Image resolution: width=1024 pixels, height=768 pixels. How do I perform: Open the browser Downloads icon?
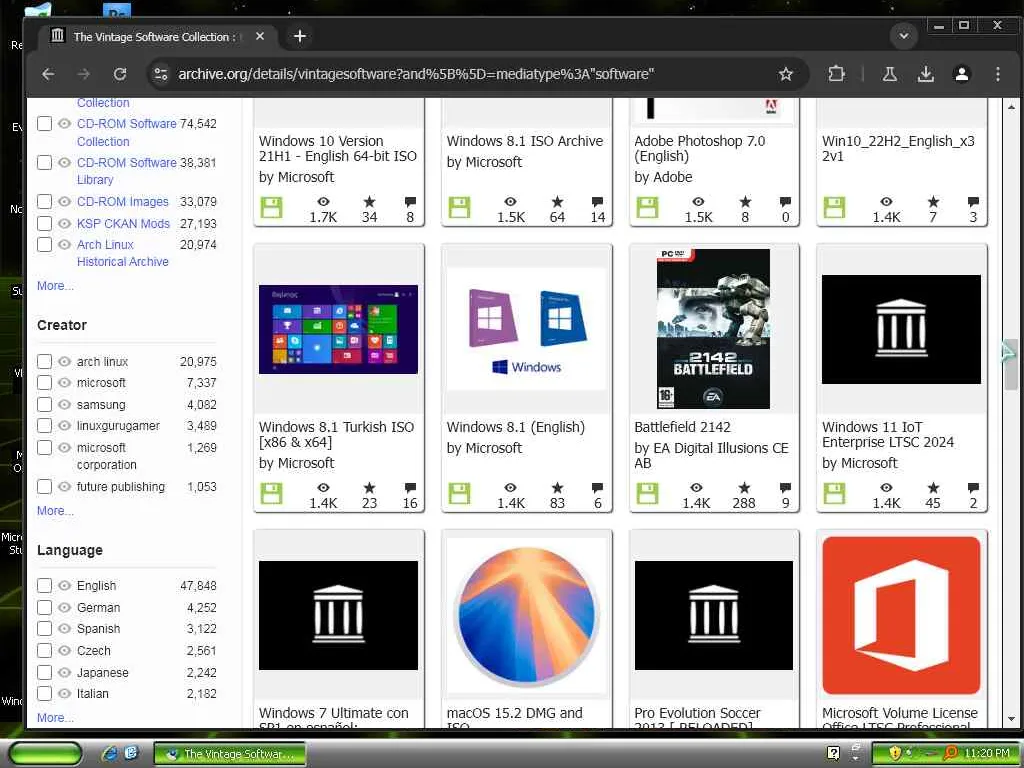tap(925, 74)
